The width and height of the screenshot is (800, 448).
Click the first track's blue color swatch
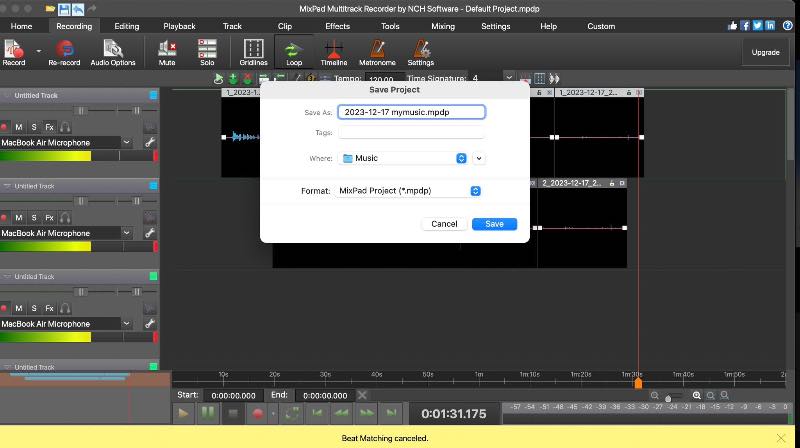coord(153,95)
